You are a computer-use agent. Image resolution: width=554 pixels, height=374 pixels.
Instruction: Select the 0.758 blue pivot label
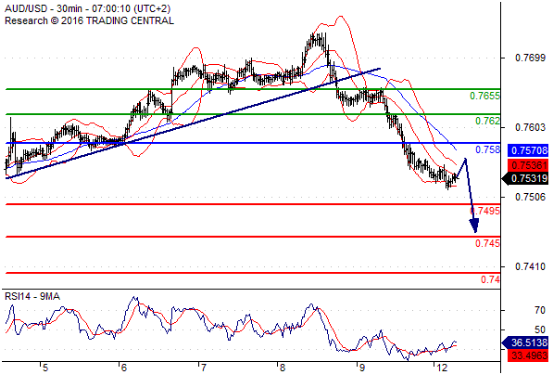488,150
